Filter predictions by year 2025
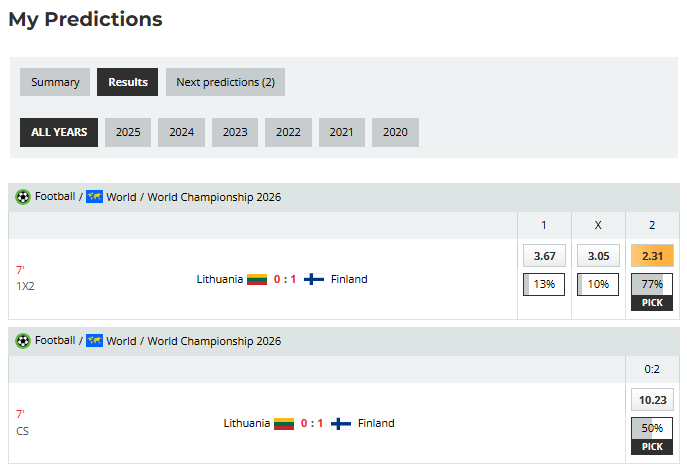The image size is (687, 469). click(x=128, y=132)
